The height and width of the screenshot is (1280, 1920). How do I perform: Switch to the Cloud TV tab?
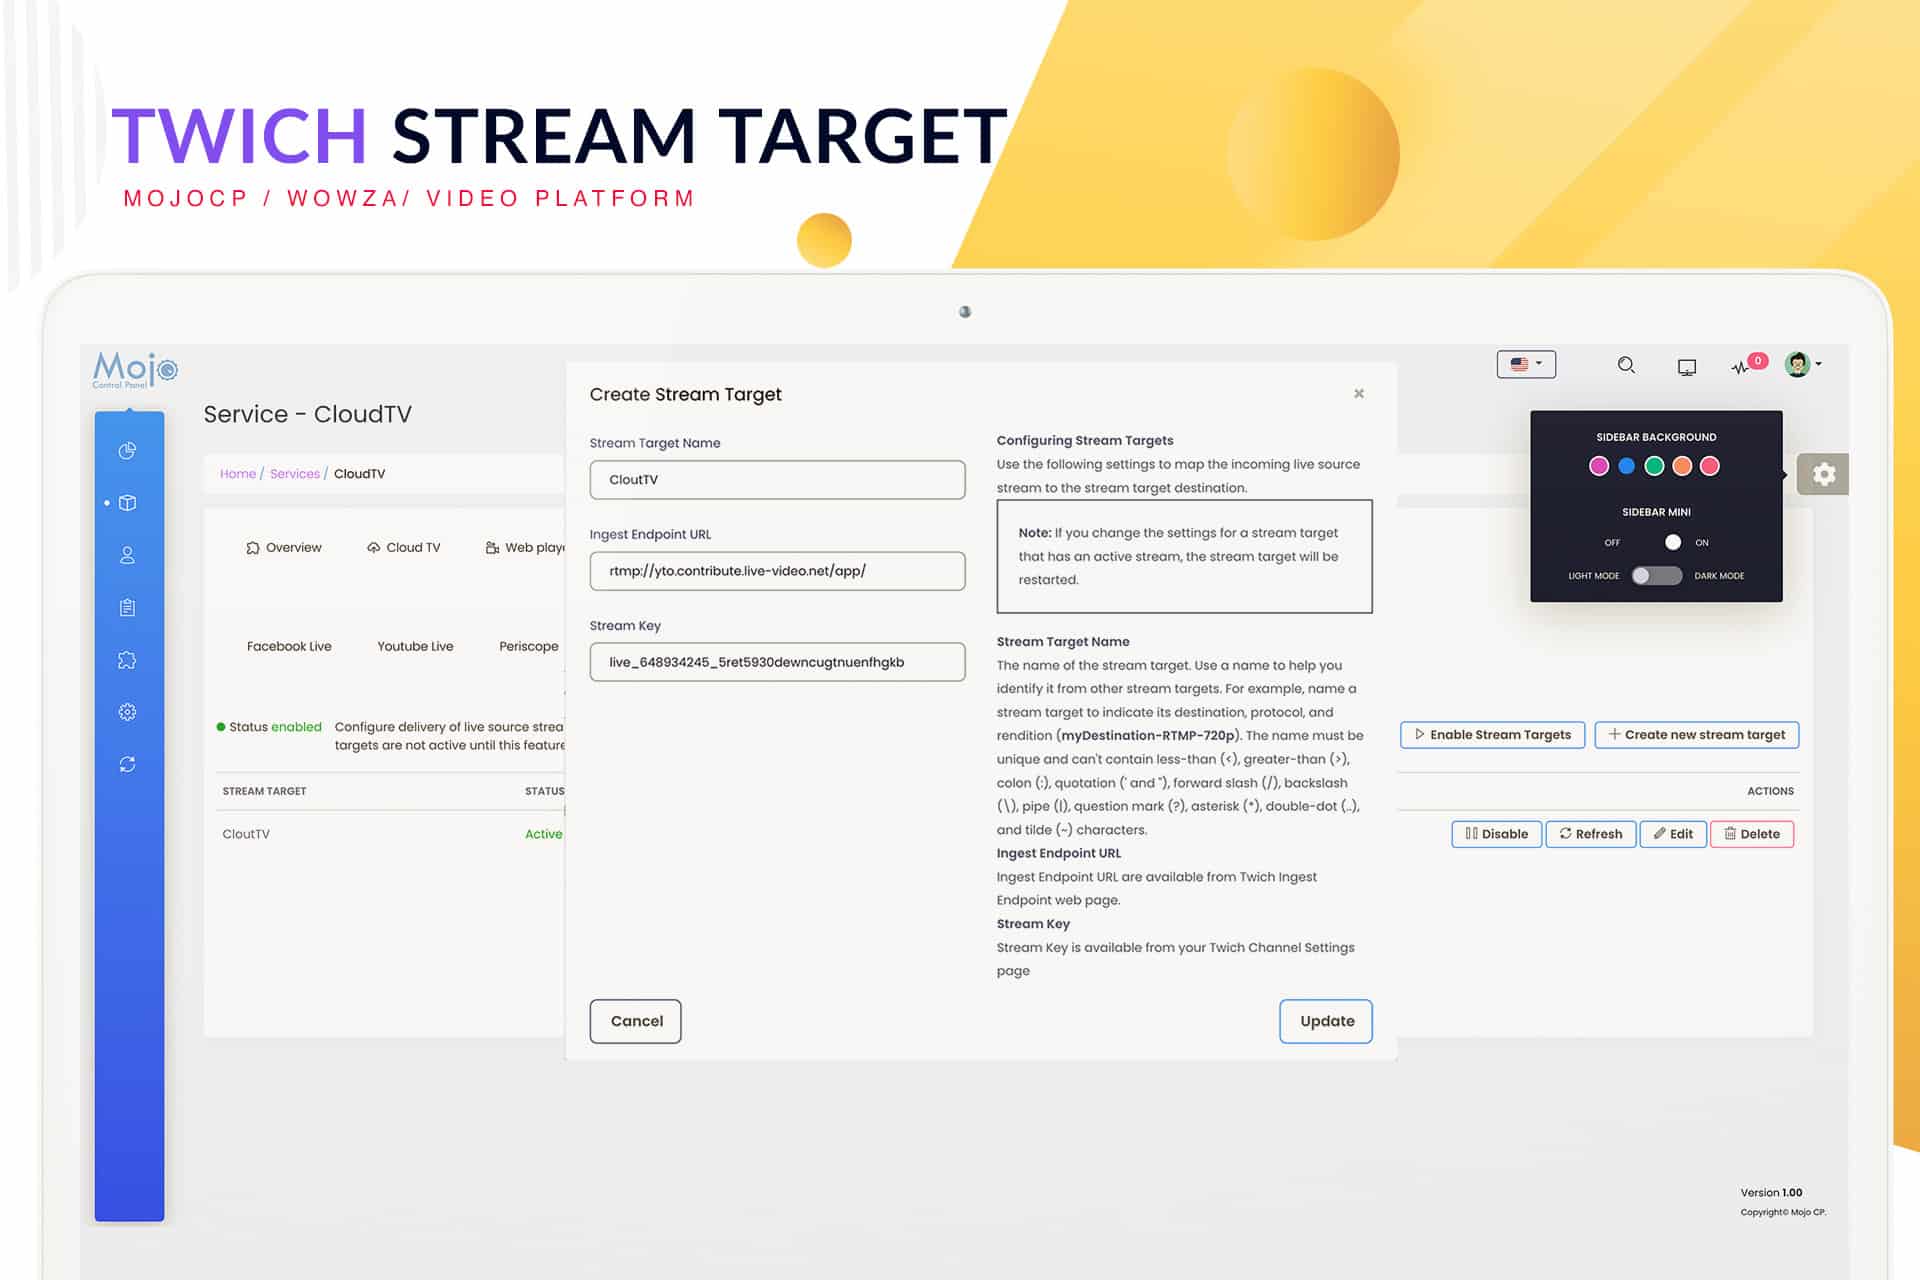click(403, 547)
